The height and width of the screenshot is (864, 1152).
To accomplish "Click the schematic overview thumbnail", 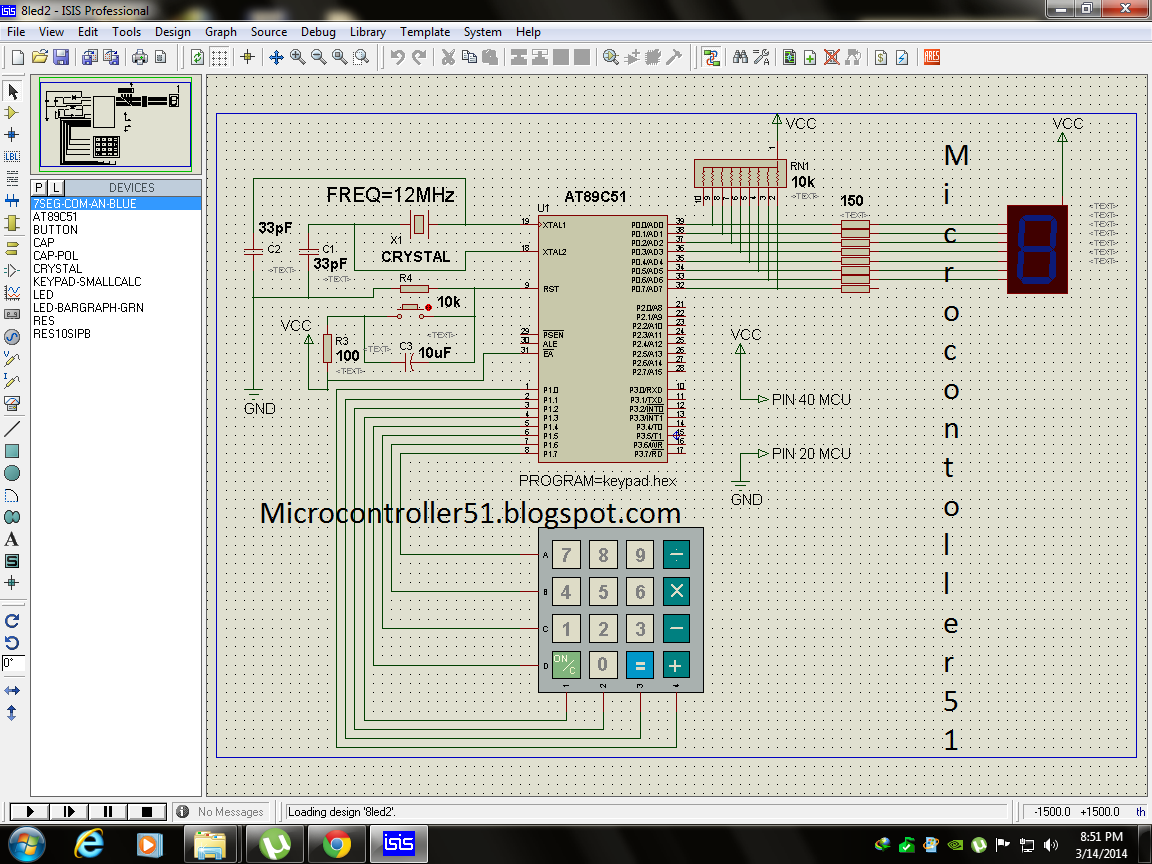I will (x=115, y=125).
